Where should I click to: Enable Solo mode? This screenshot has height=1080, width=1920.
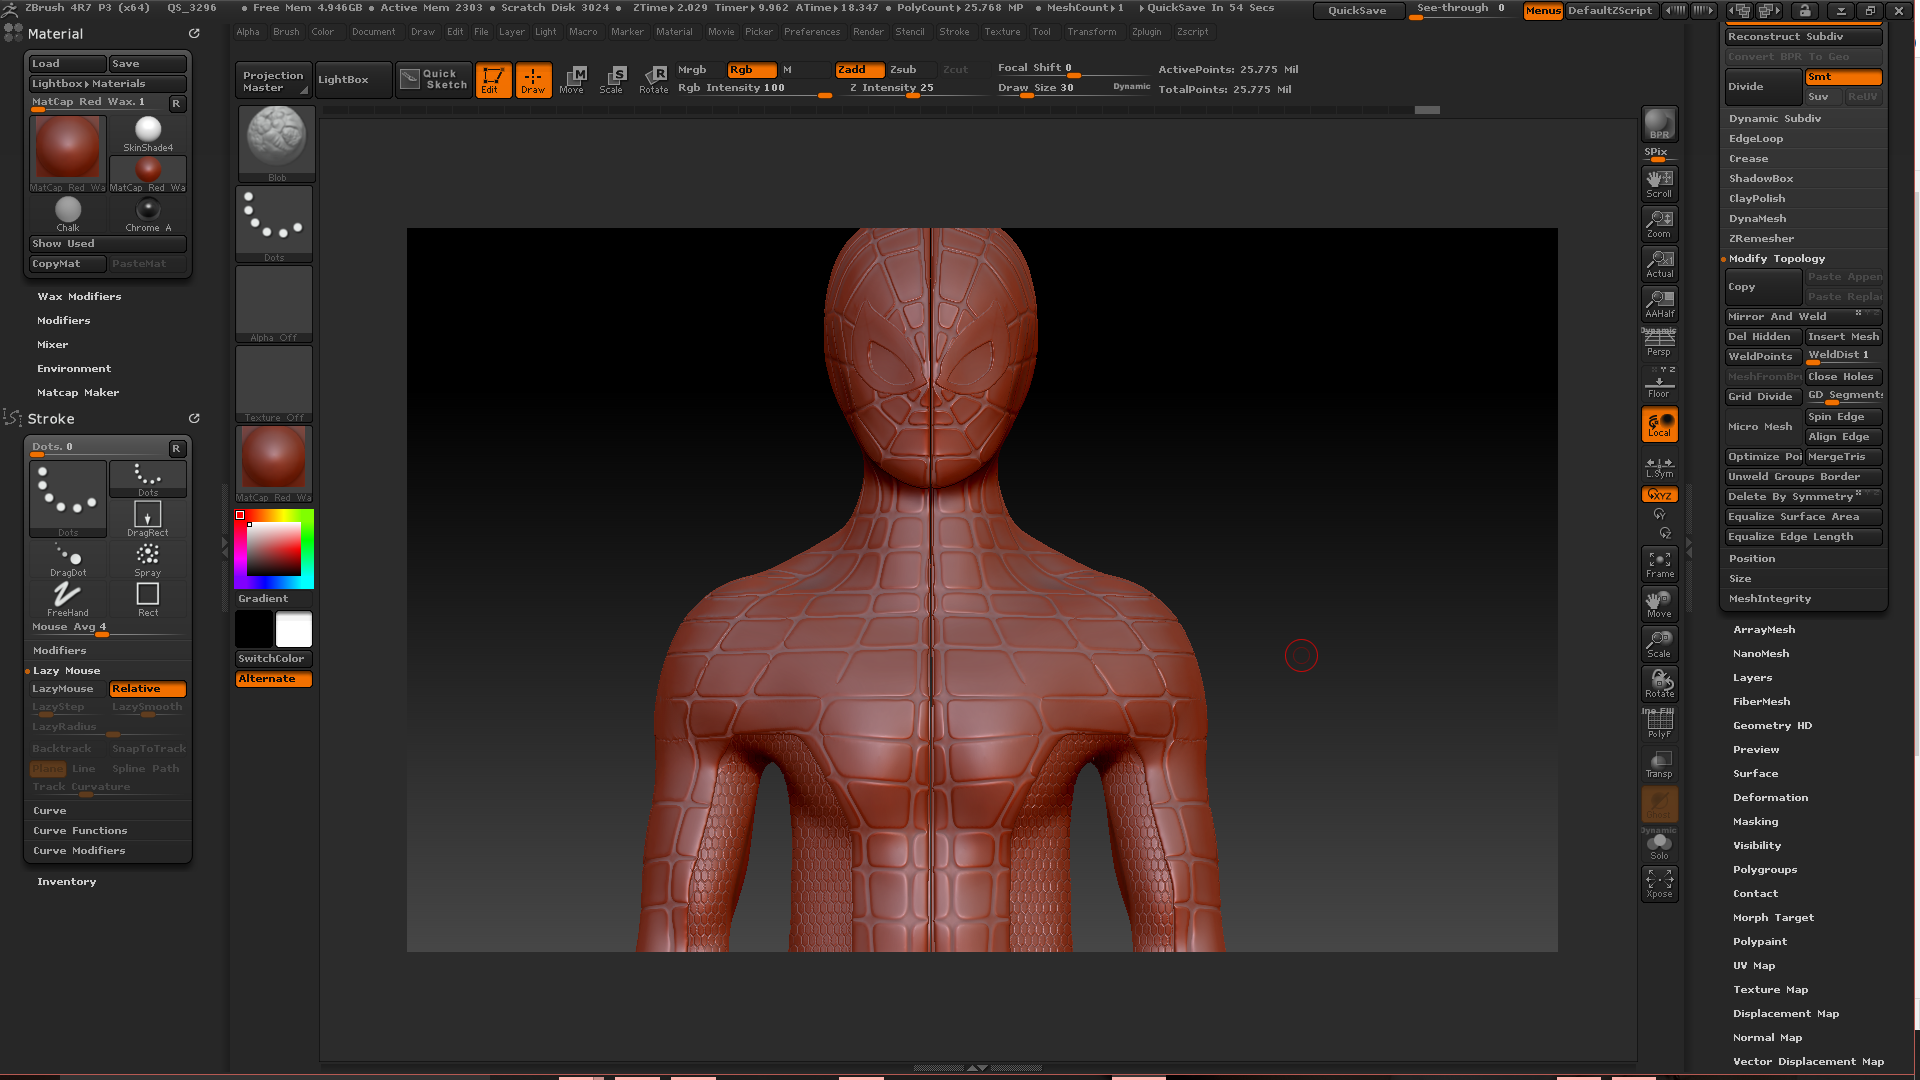click(x=1659, y=845)
